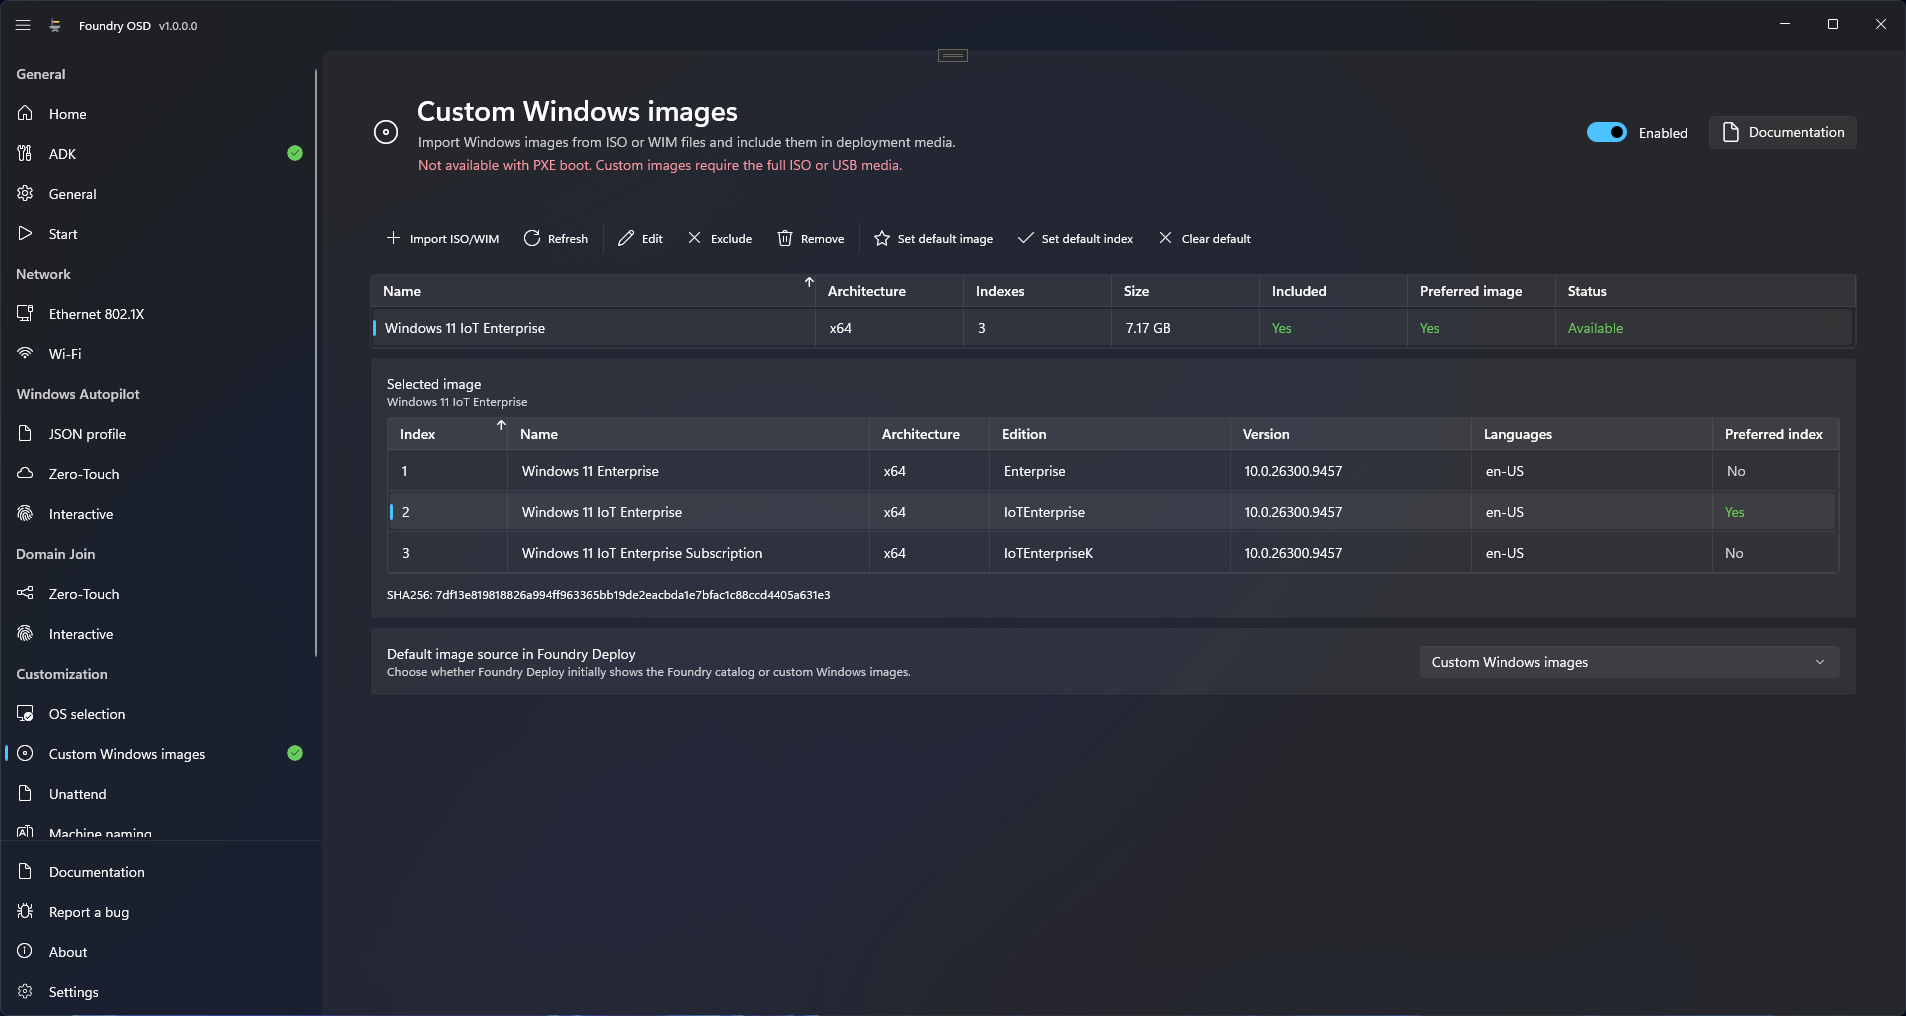Open Autopilot JSON profile page
The height and width of the screenshot is (1016, 1906).
coord(160,434)
